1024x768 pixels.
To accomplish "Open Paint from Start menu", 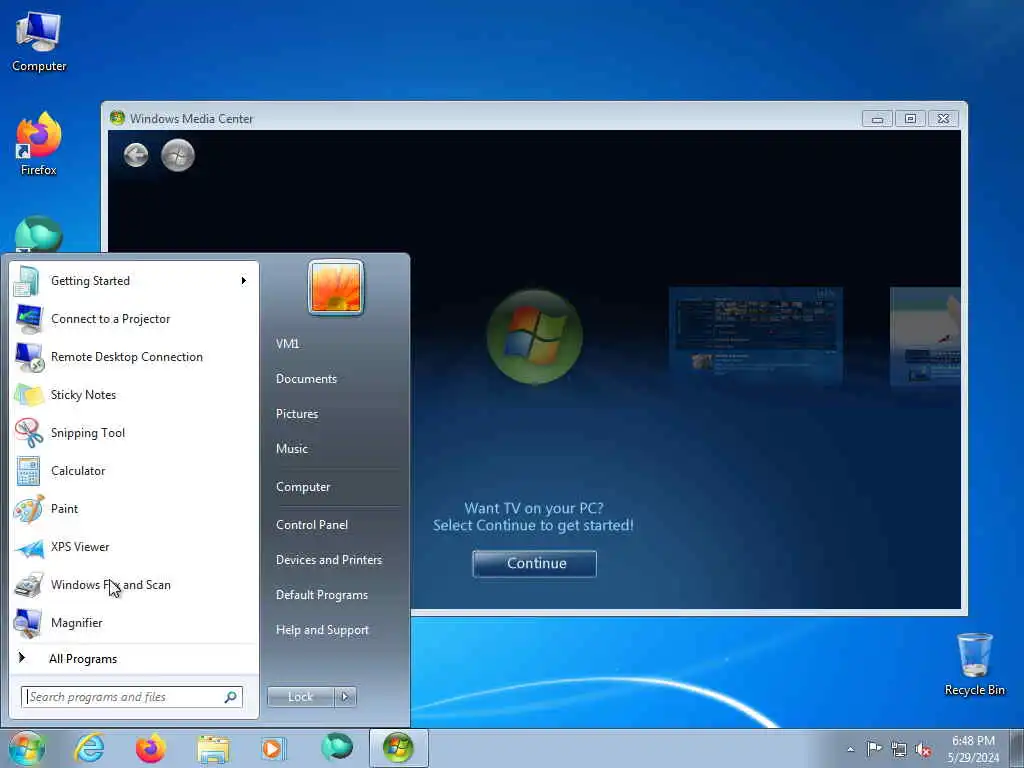I will tap(134, 509).
